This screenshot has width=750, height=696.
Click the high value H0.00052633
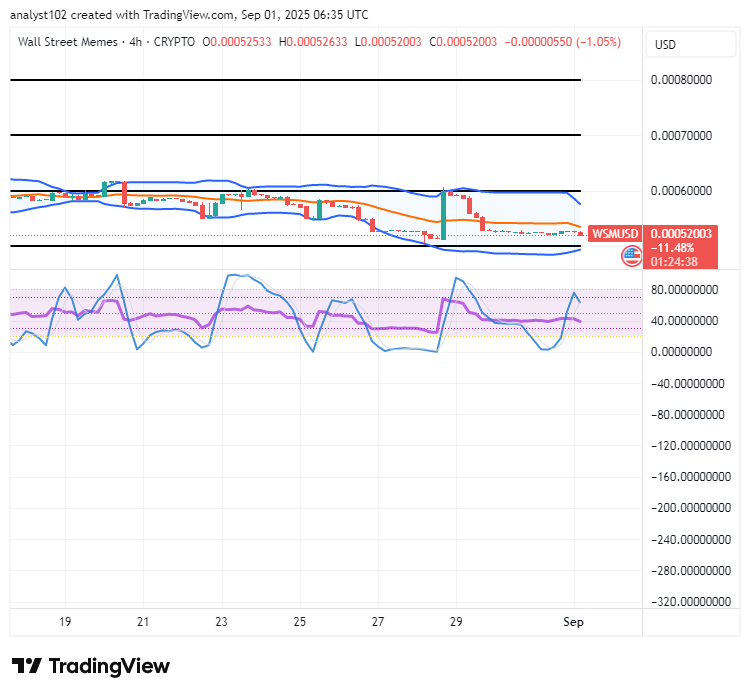(x=313, y=42)
